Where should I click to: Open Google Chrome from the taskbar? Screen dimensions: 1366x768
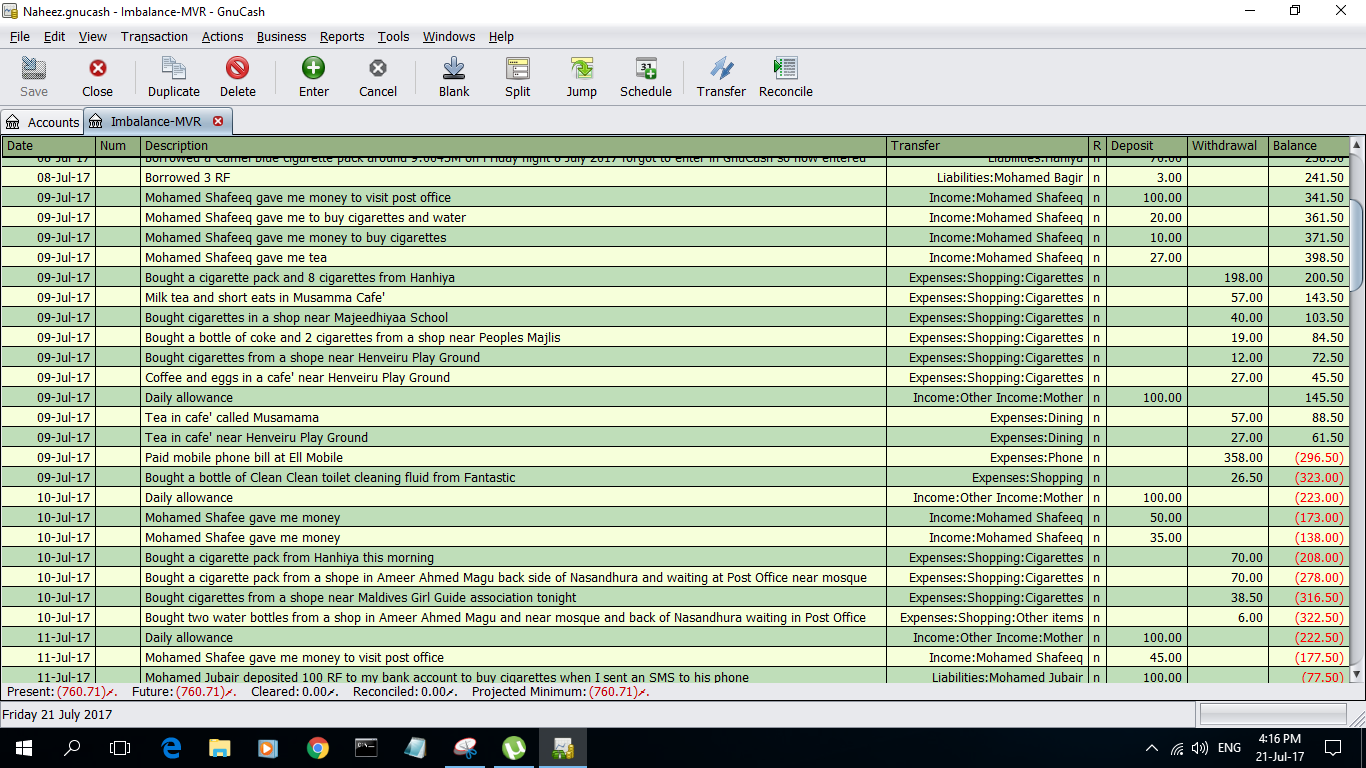[318, 747]
